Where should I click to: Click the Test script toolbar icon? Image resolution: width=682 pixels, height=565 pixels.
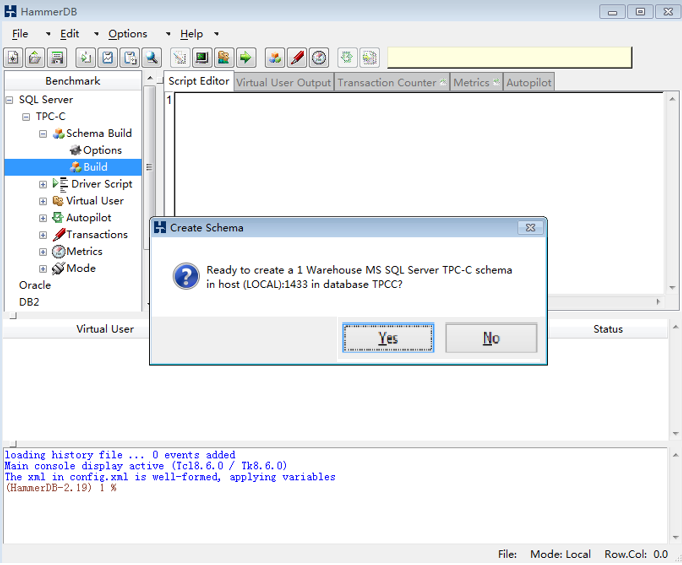coord(180,57)
